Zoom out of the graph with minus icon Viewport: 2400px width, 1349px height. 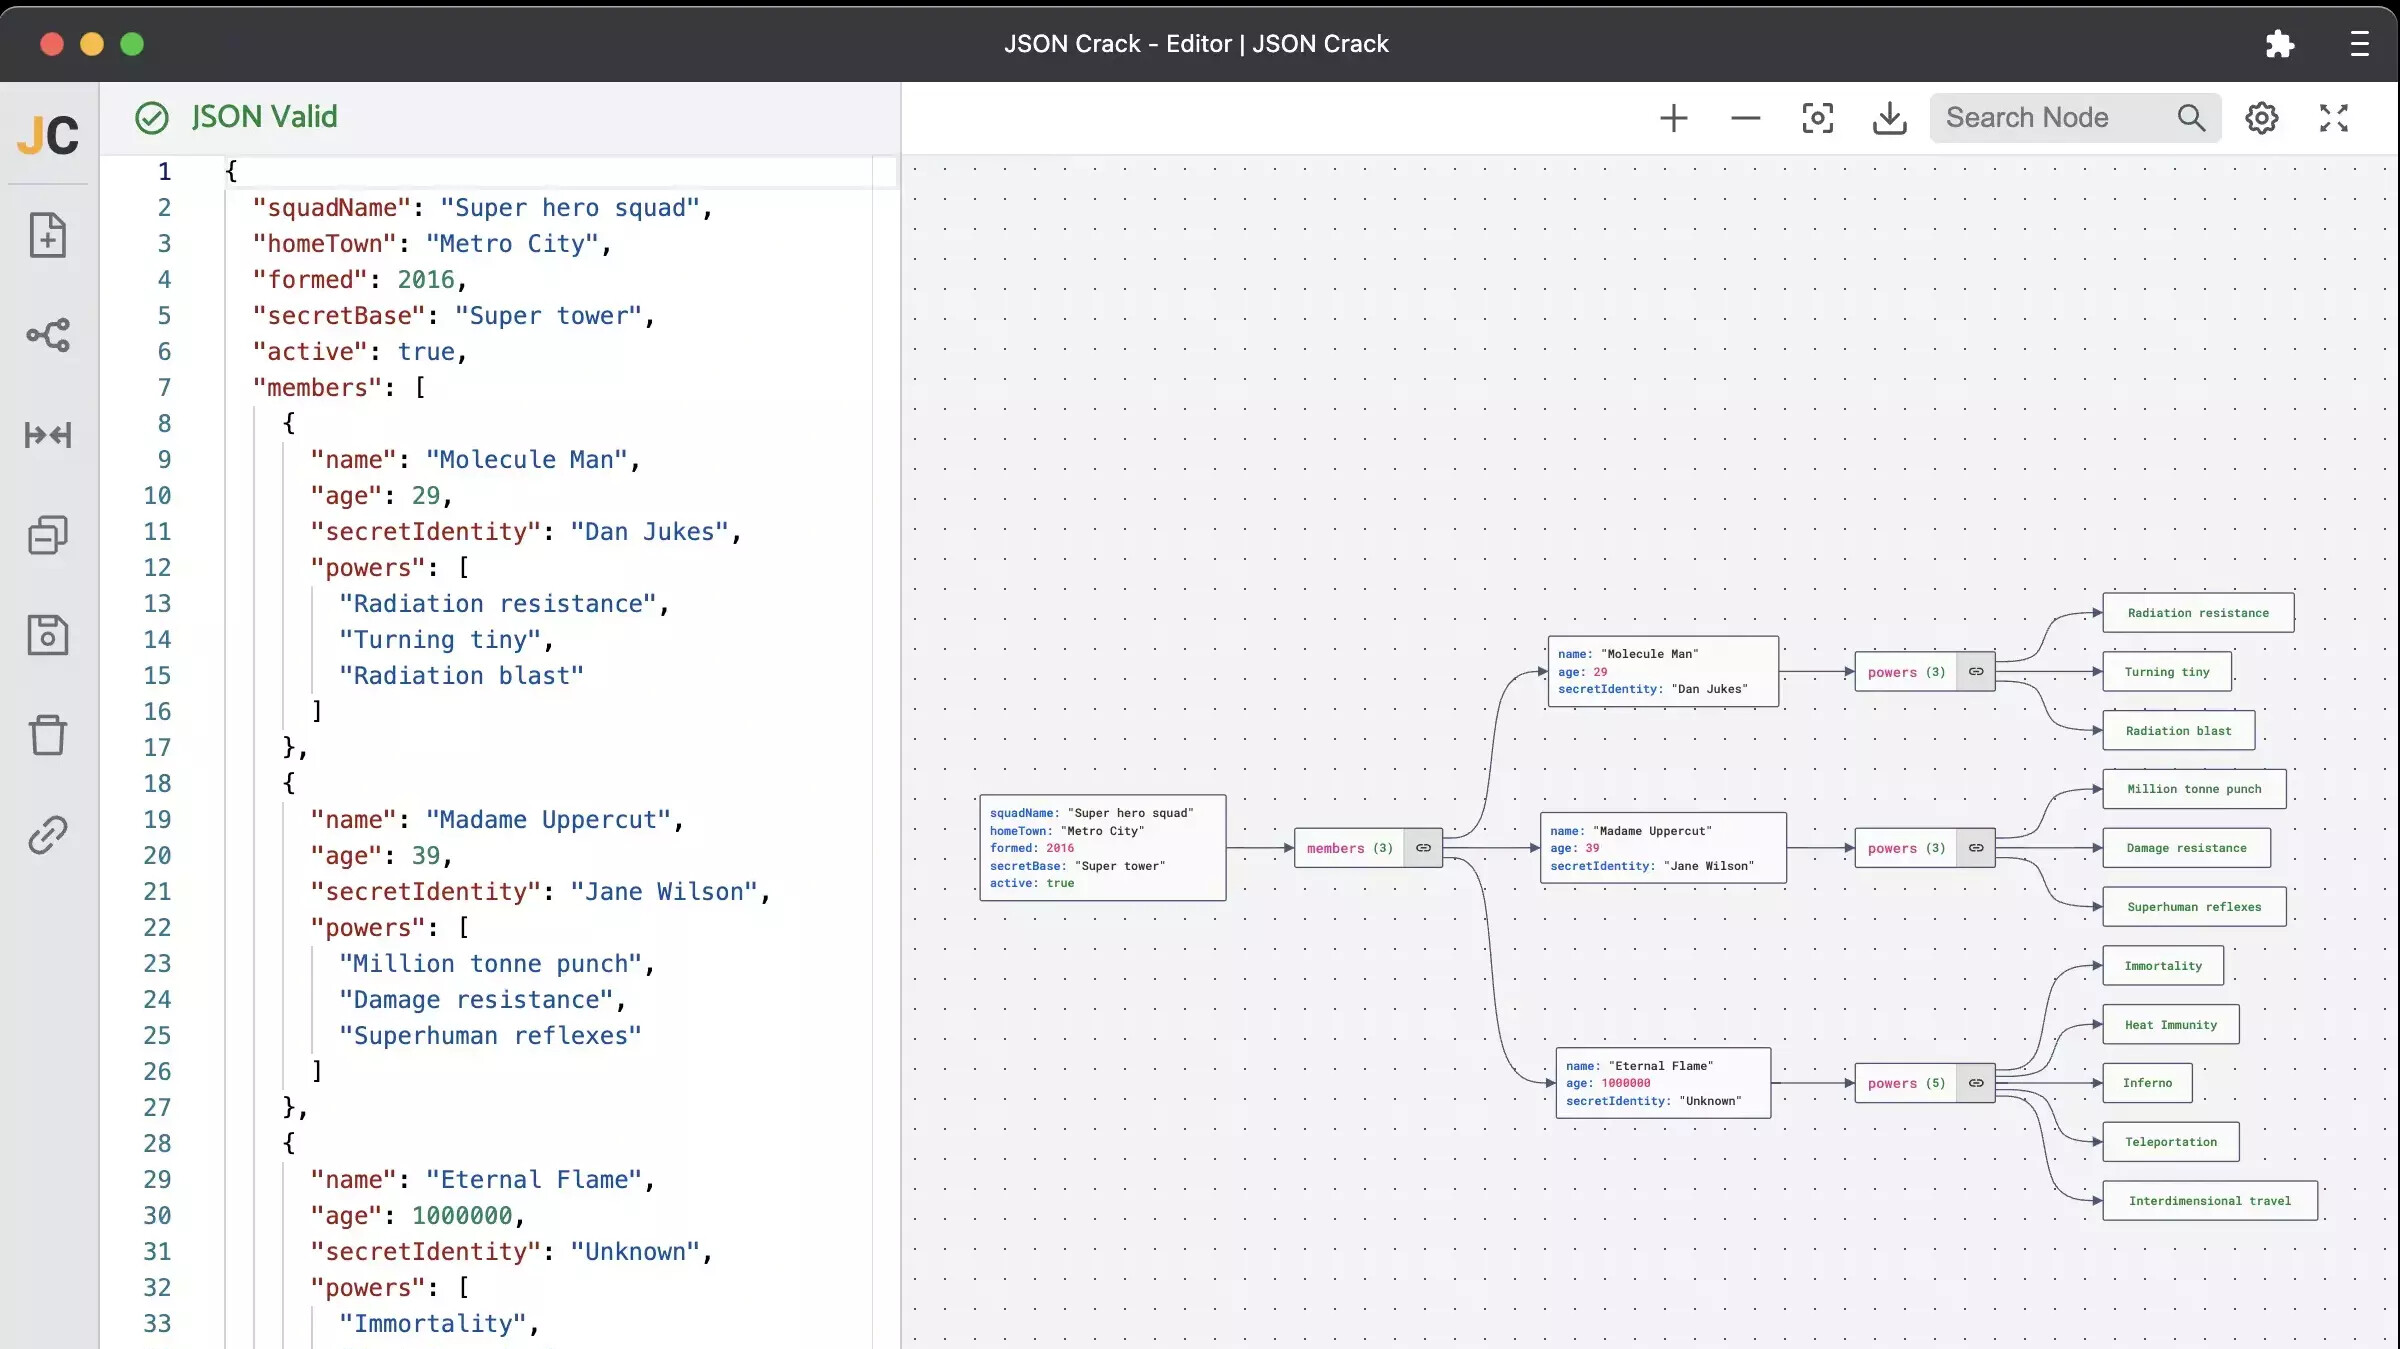[1744, 117]
